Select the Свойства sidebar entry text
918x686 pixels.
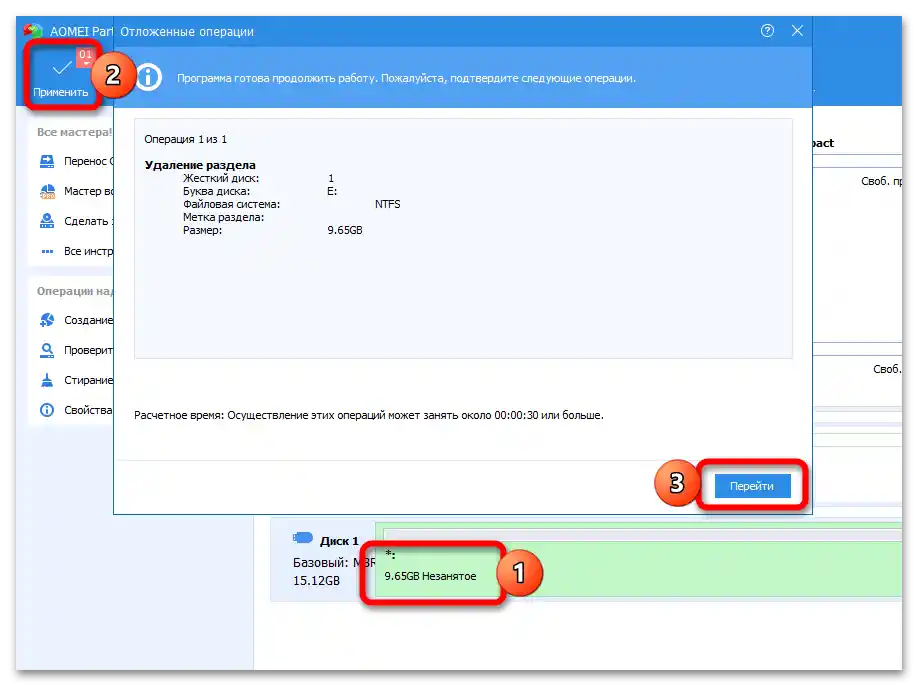(x=88, y=410)
